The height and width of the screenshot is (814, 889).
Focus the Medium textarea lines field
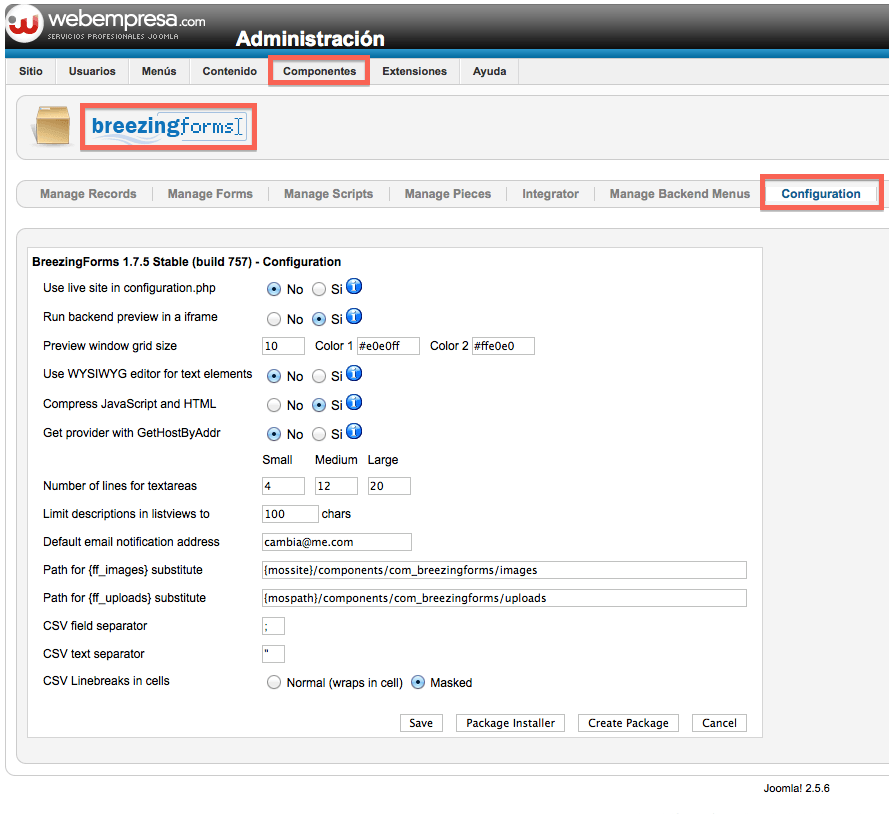(336, 486)
